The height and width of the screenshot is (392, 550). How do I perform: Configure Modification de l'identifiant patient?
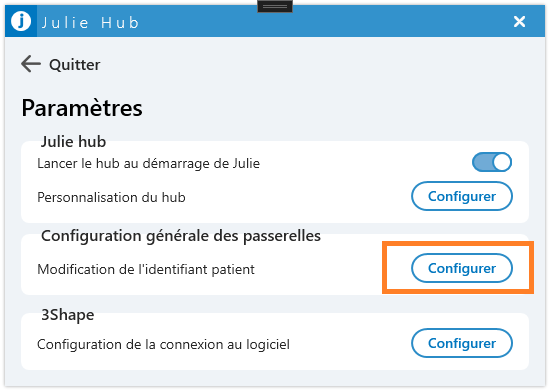coord(462,268)
